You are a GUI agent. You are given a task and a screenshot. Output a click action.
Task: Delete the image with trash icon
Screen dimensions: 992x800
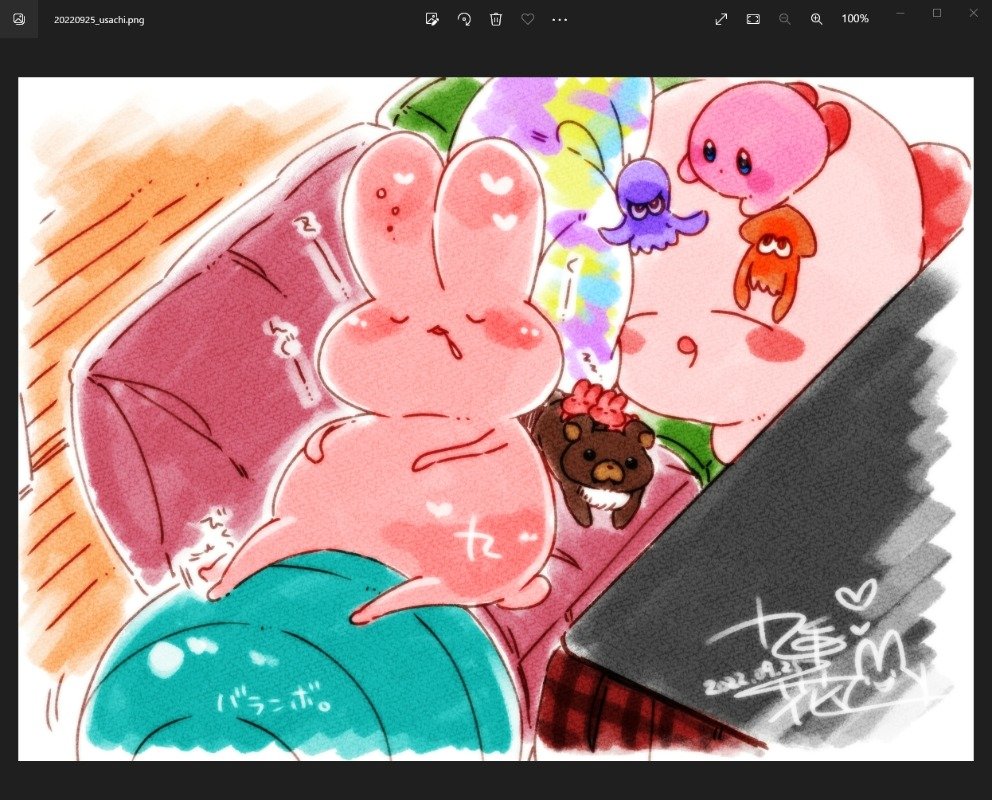496,19
